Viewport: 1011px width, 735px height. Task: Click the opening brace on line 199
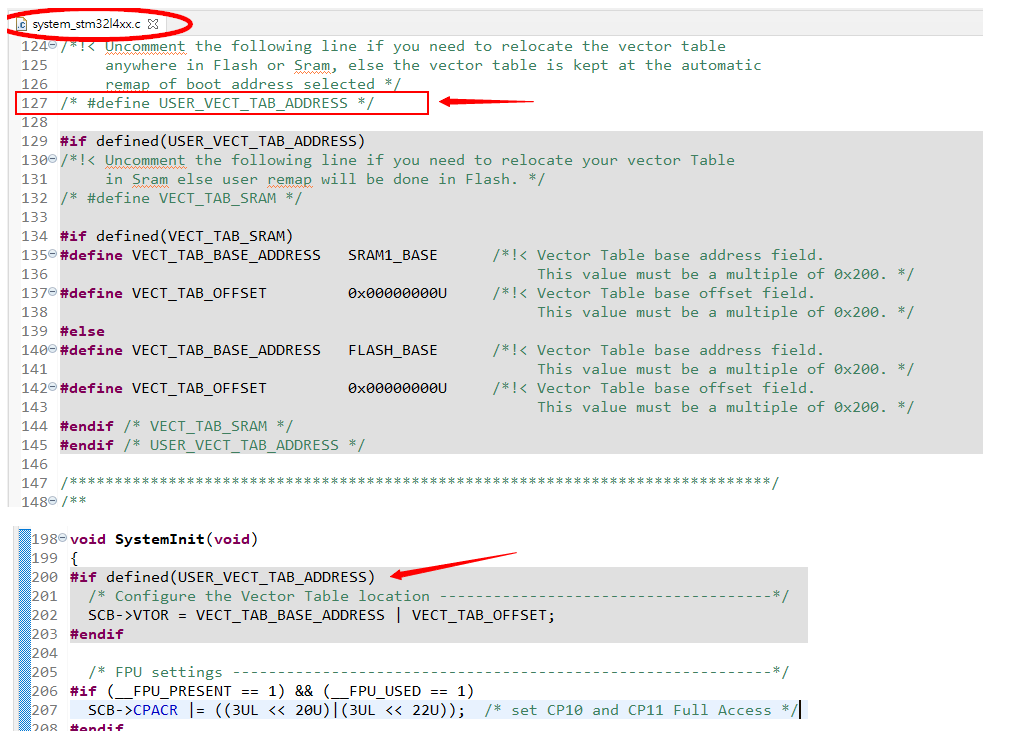coord(74,558)
